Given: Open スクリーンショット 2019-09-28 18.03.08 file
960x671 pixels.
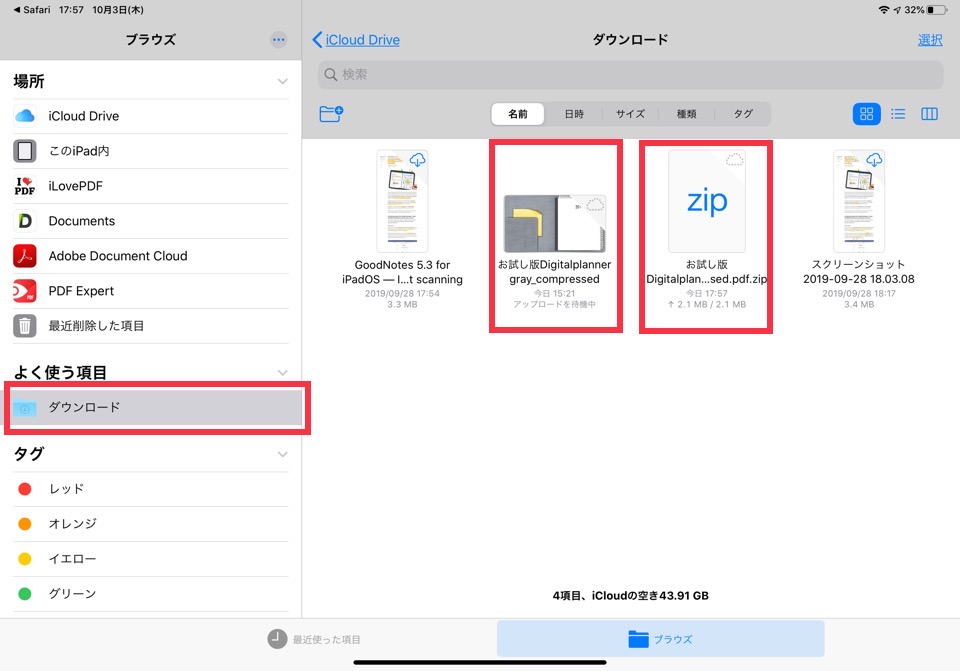Looking at the screenshot, I should tap(859, 228).
